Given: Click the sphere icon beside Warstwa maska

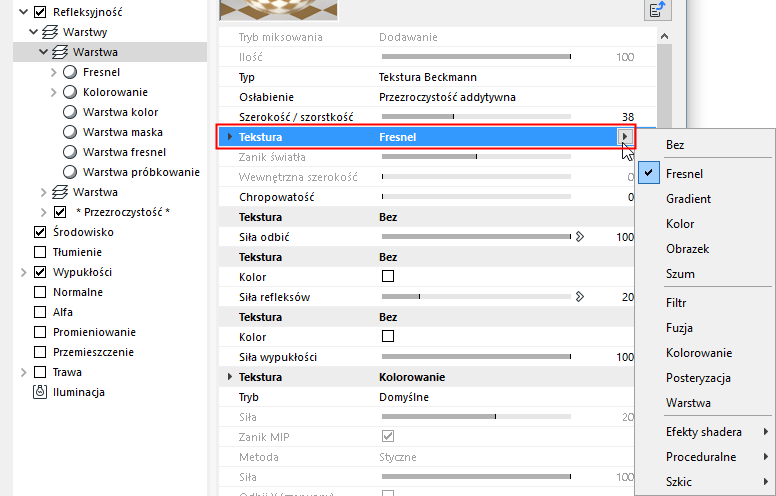Looking at the screenshot, I should [x=70, y=132].
